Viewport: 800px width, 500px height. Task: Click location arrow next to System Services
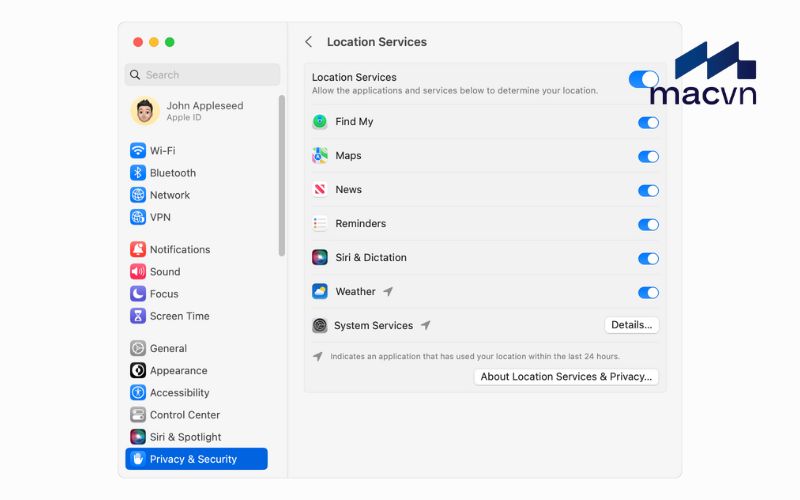point(426,325)
